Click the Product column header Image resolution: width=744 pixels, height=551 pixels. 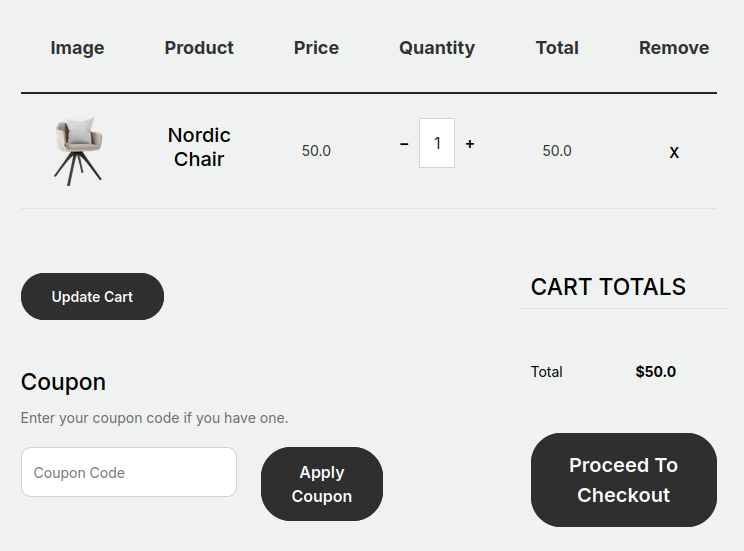pos(199,48)
